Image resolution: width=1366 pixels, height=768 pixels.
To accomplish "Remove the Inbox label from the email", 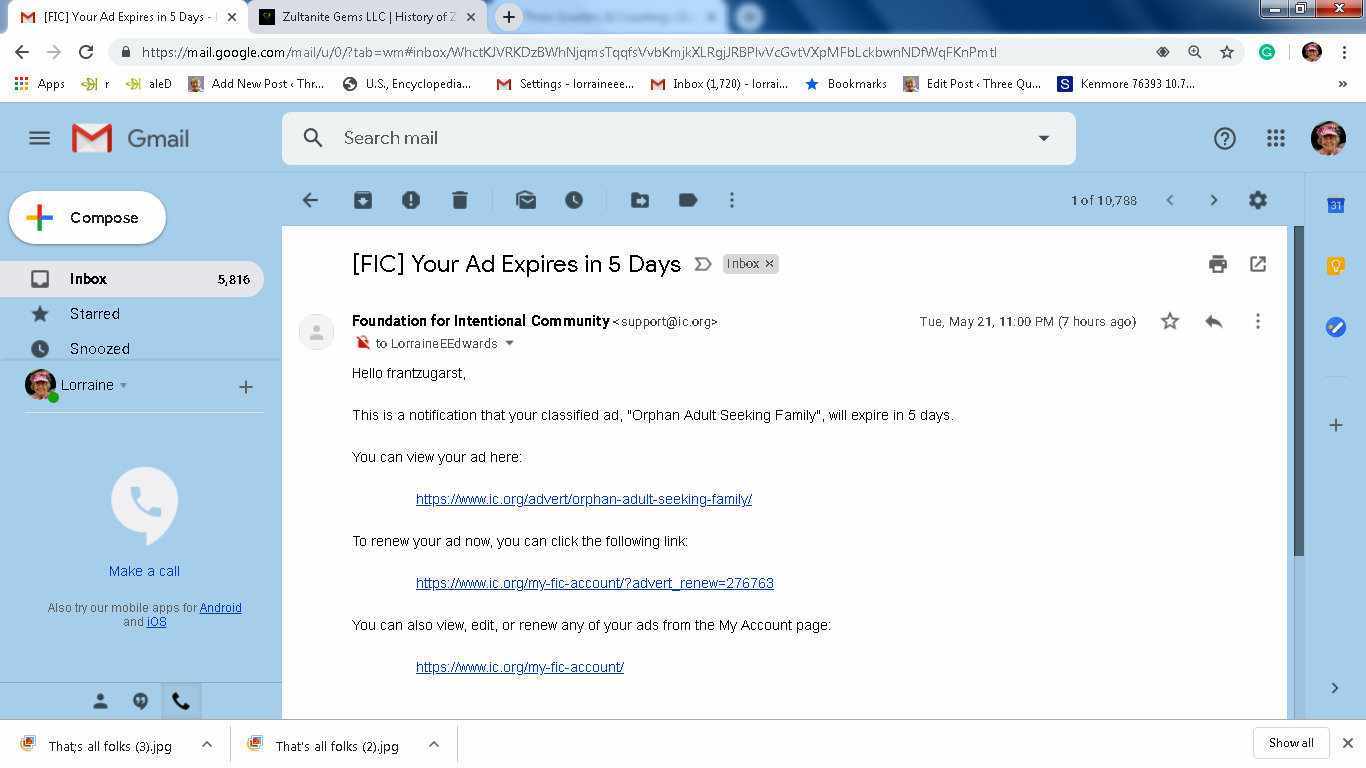I will pos(769,264).
